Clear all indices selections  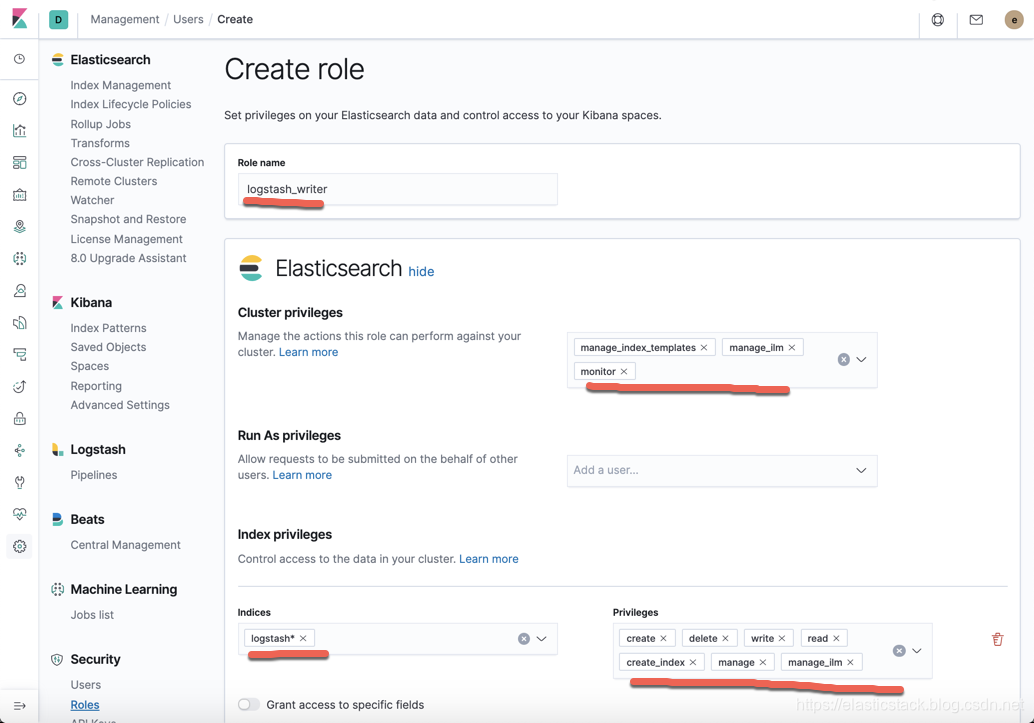(524, 639)
